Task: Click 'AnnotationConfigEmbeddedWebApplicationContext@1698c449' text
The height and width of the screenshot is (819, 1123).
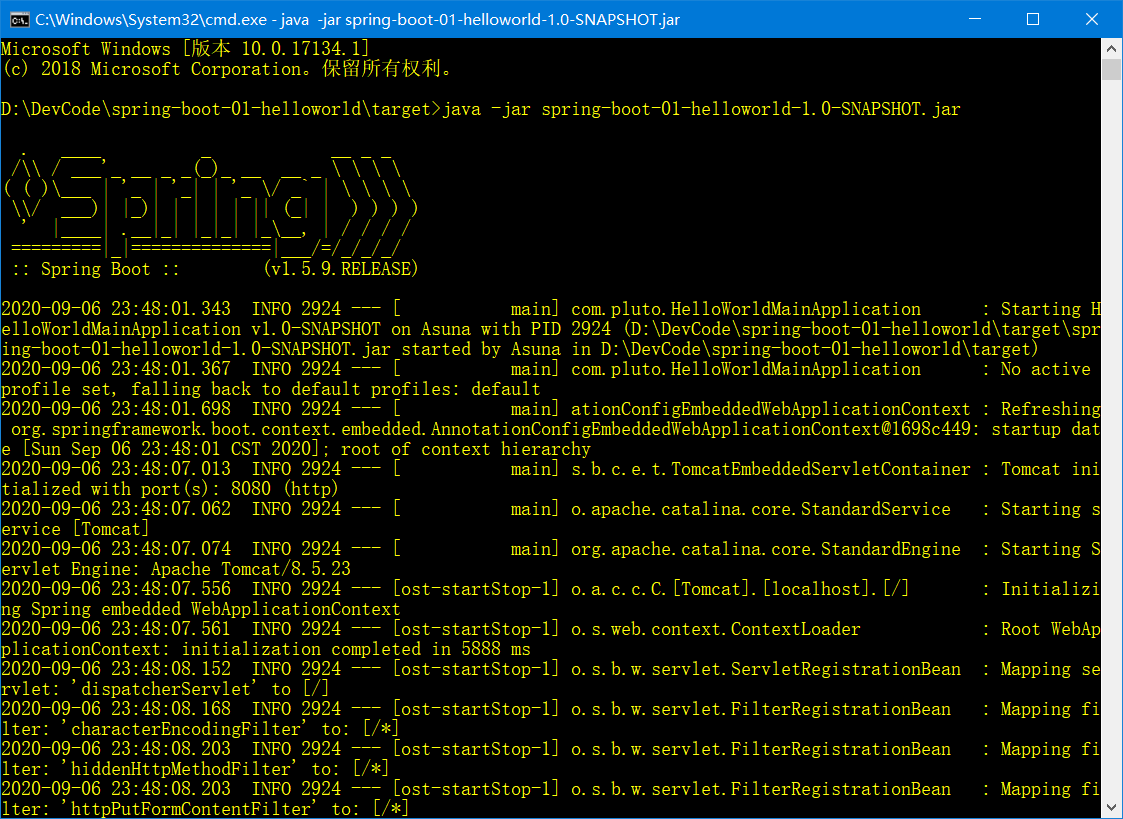Action: click(x=700, y=430)
